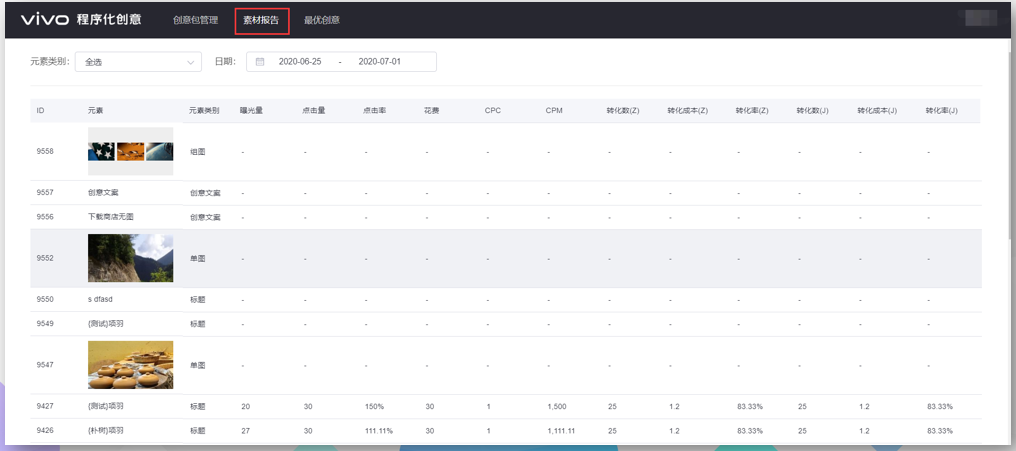Click the s dfasd title in row 9550
1016x451 pixels.
tap(104, 300)
